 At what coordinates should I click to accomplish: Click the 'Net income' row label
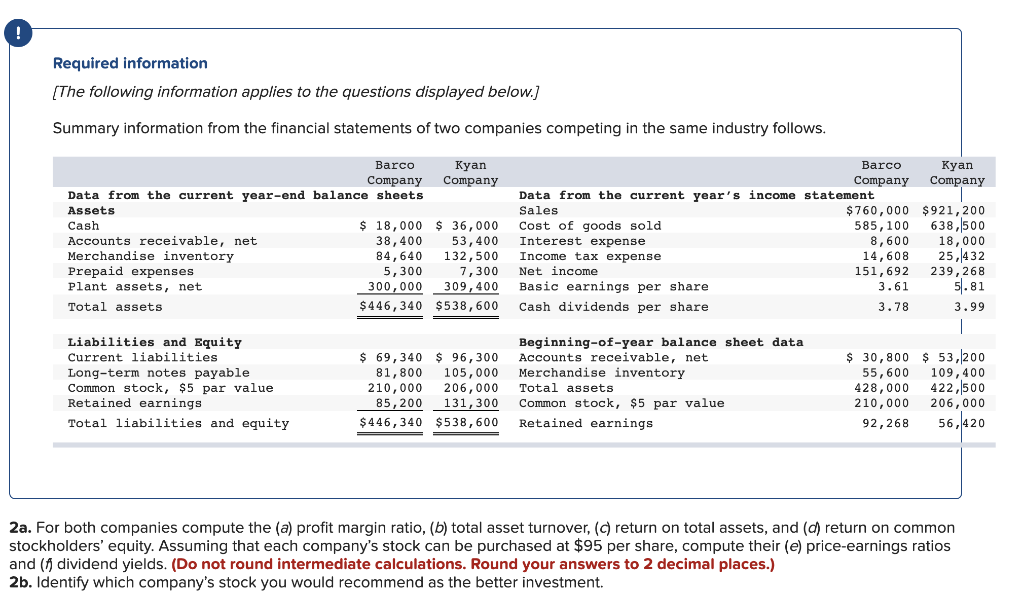[558, 271]
